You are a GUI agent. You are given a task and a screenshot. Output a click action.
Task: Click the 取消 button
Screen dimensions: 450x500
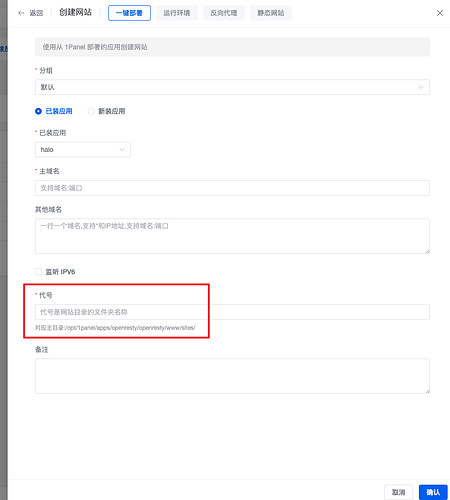[x=398, y=492]
